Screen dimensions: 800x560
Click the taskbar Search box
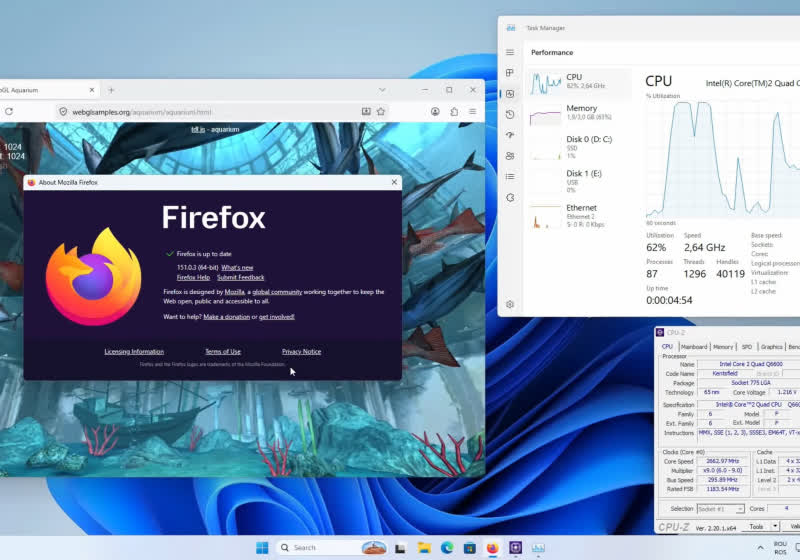coord(332,548)
